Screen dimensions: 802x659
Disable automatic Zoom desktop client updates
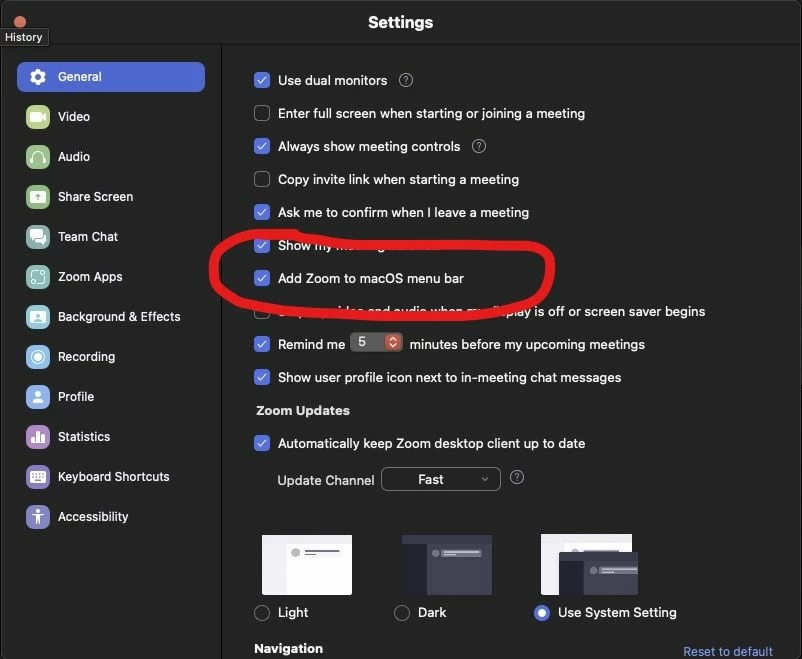(x=262, y=443)
